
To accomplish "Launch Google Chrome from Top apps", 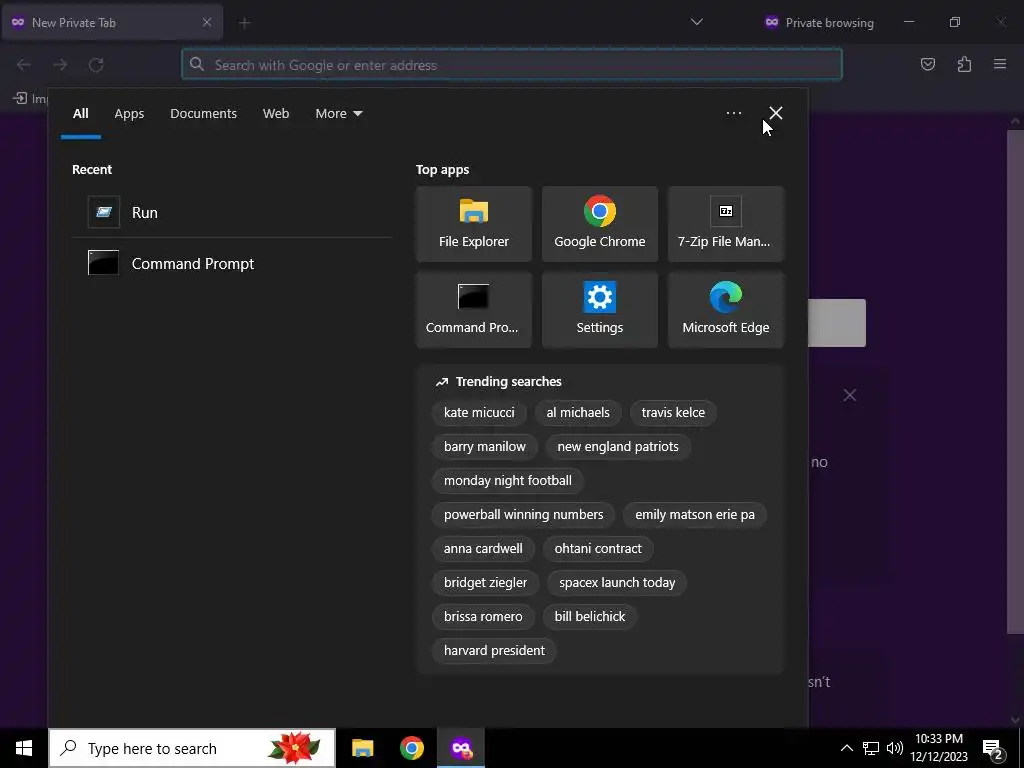I will 600,224.
